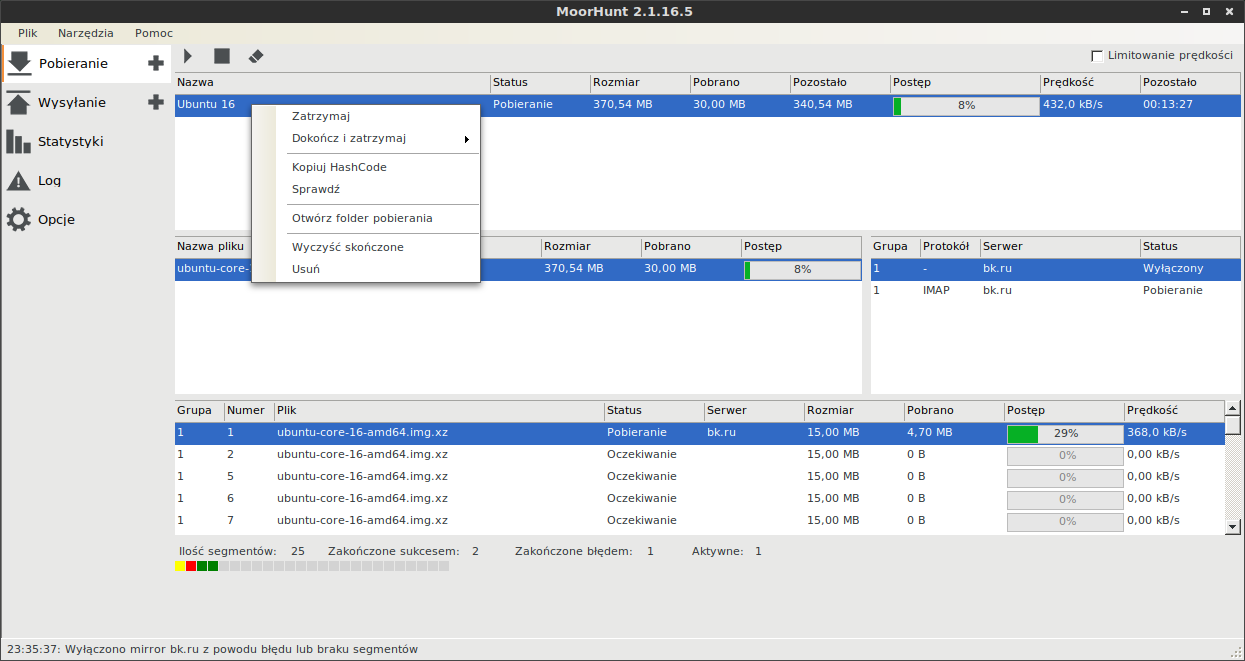This screenshot has width=1245, height=661.
Task: Select segment number 6 row
Action: click(699, 498)
